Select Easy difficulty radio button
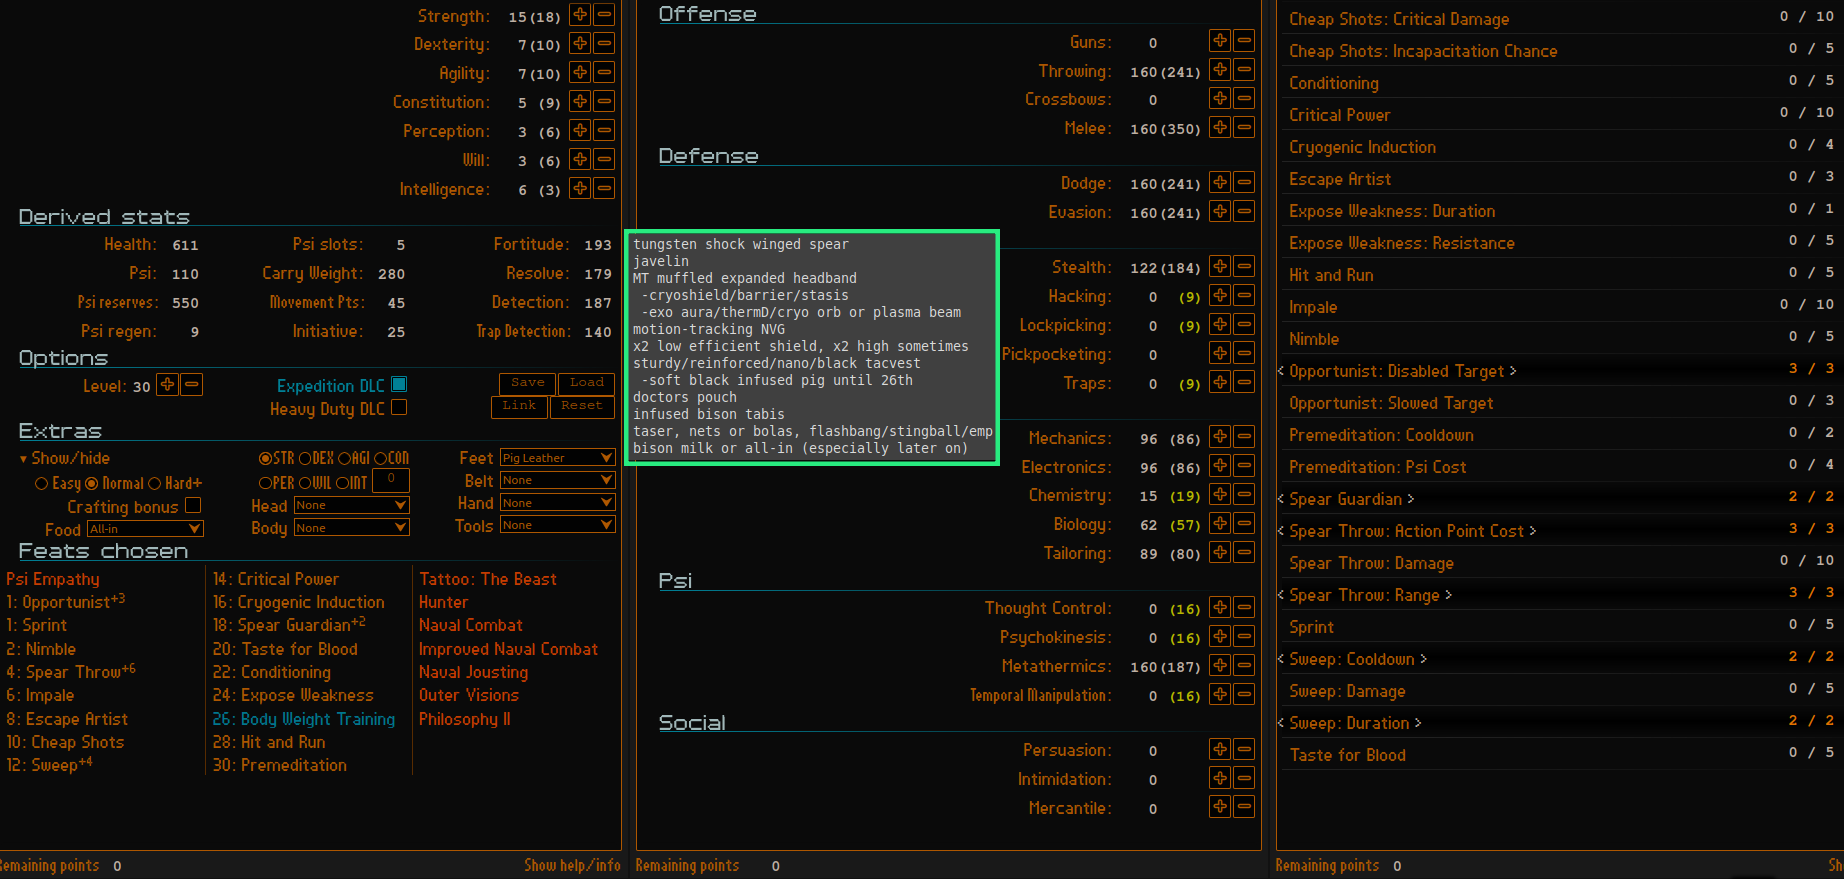1844x881 pixels. [x=41, y=484]
